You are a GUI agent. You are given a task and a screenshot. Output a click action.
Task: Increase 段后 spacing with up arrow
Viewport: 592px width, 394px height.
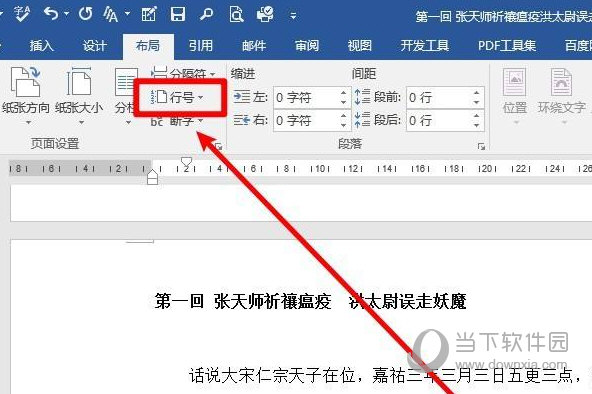pos(476,116)
